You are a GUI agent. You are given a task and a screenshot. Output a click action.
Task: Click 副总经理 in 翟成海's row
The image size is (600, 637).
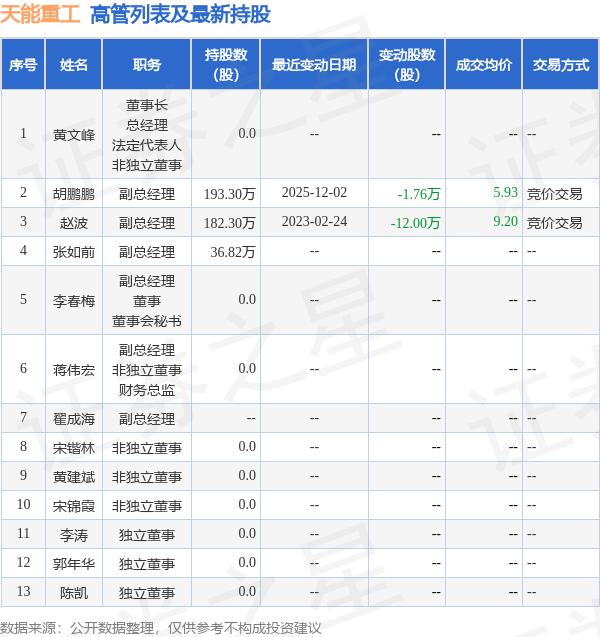(147, 419)
